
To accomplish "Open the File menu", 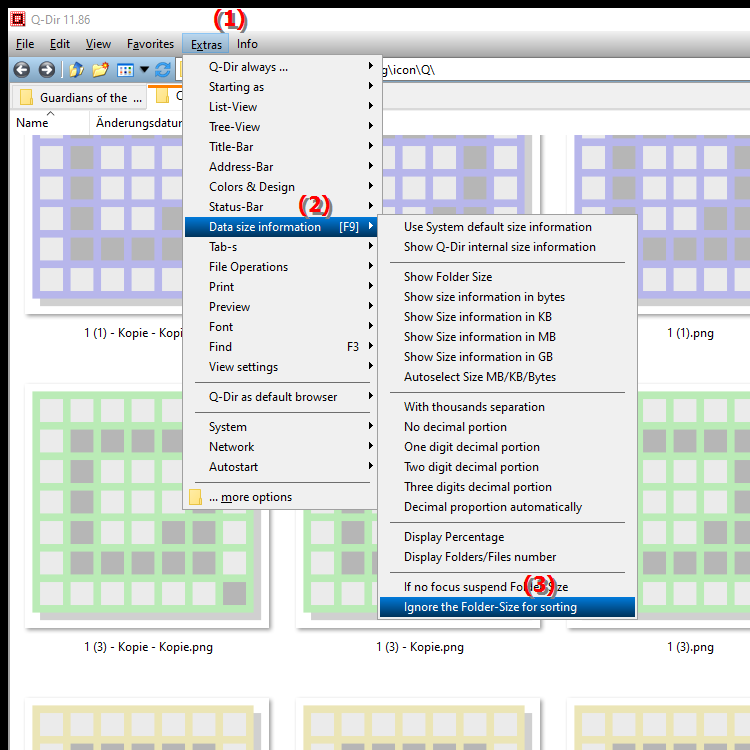I will (x=25, y=44).
